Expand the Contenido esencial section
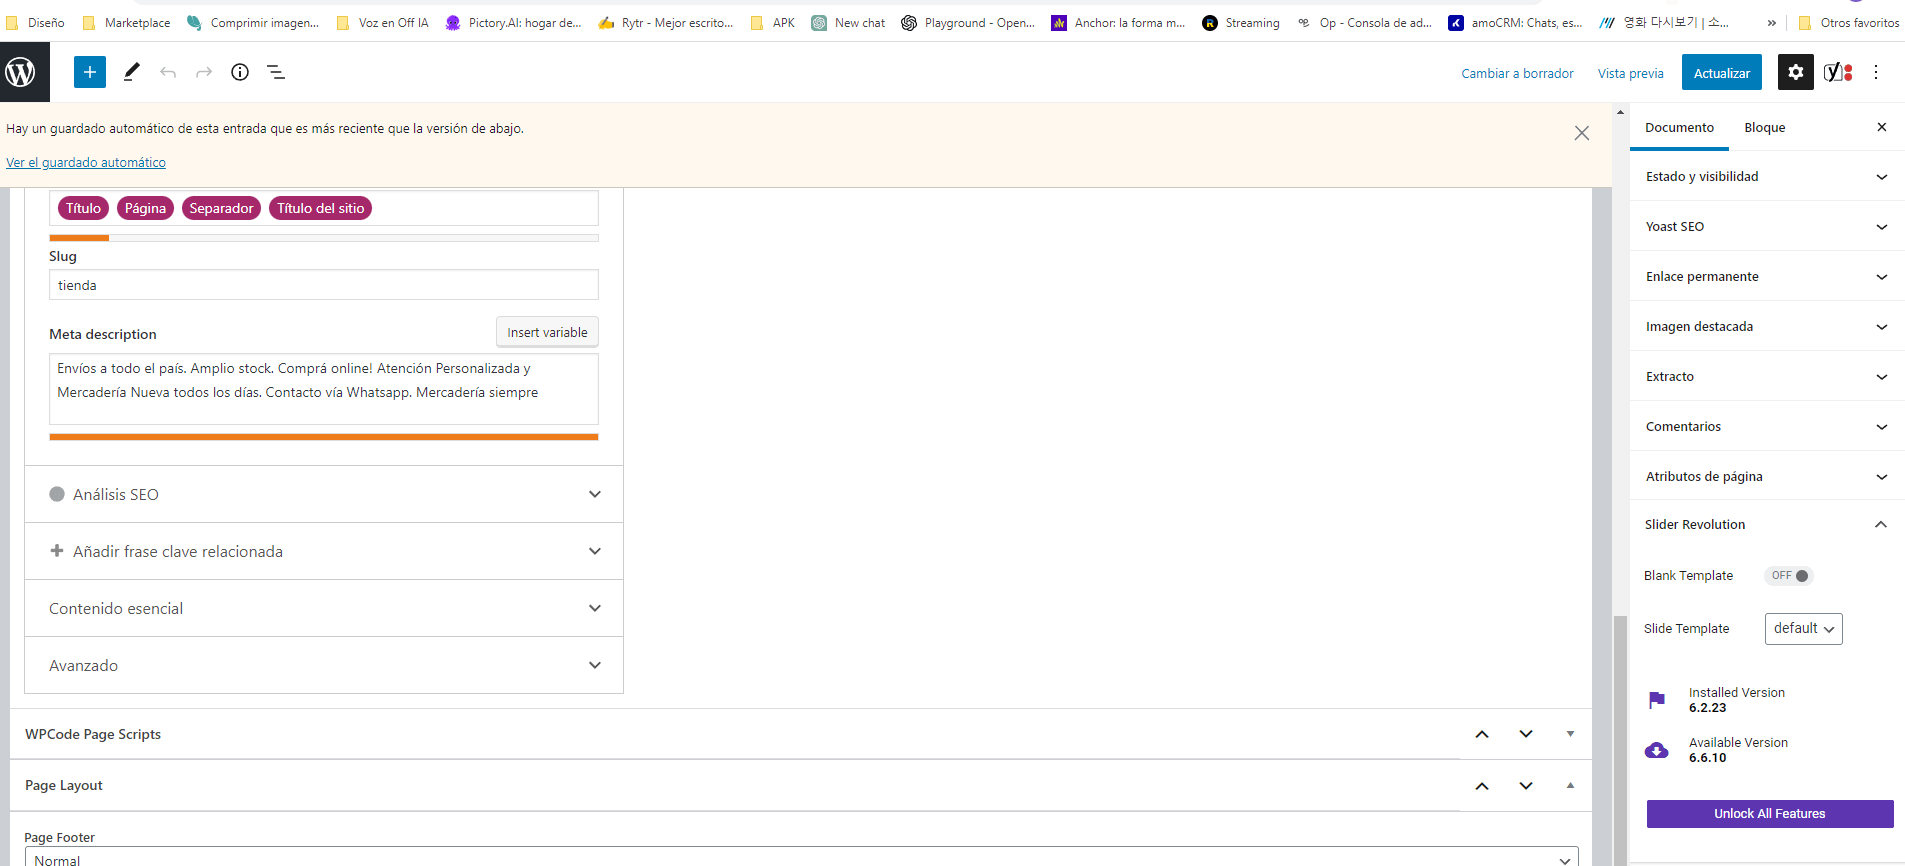The width and height of the screenshot is (1905, 866). pyautogui.click(x=324, y=608)
